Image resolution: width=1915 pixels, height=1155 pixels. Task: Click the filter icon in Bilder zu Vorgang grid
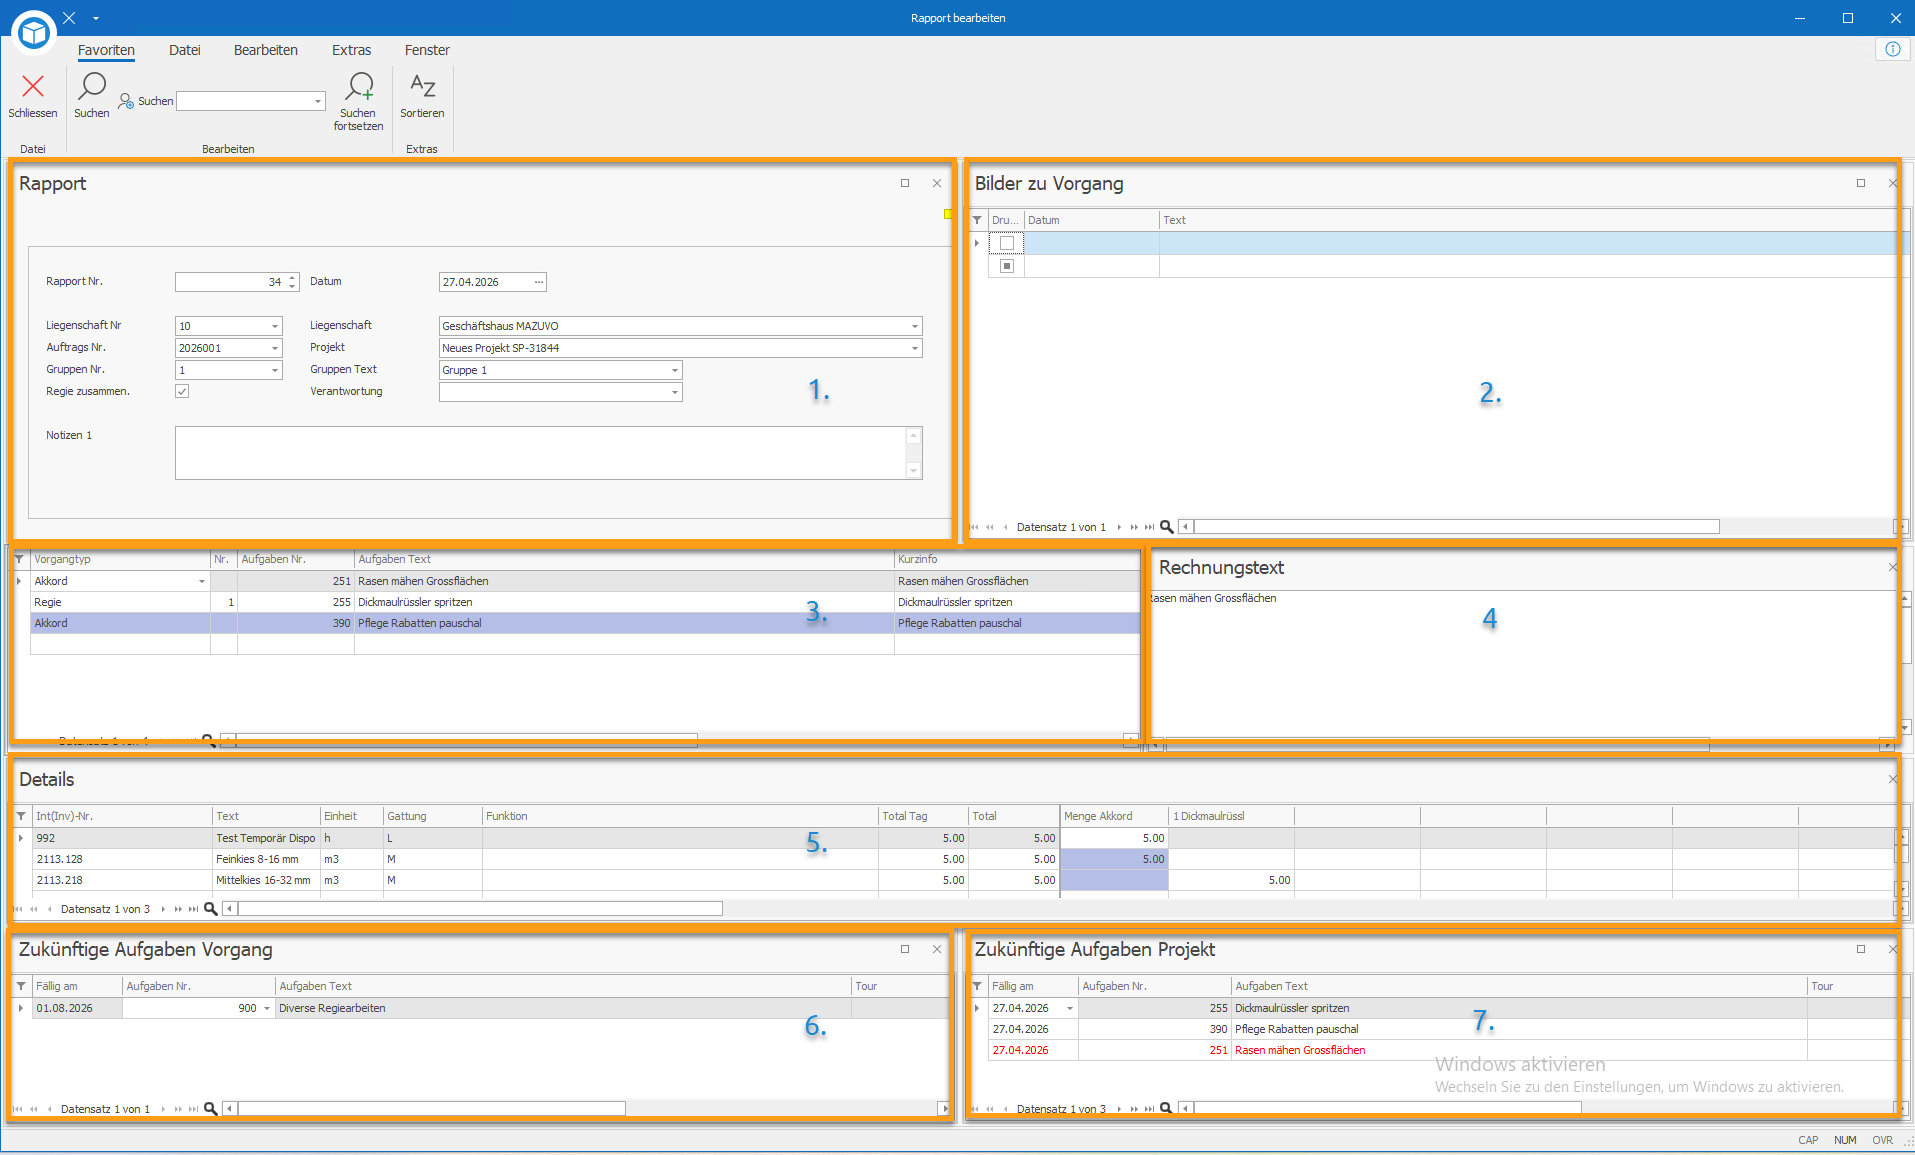[x=977, y=220]
